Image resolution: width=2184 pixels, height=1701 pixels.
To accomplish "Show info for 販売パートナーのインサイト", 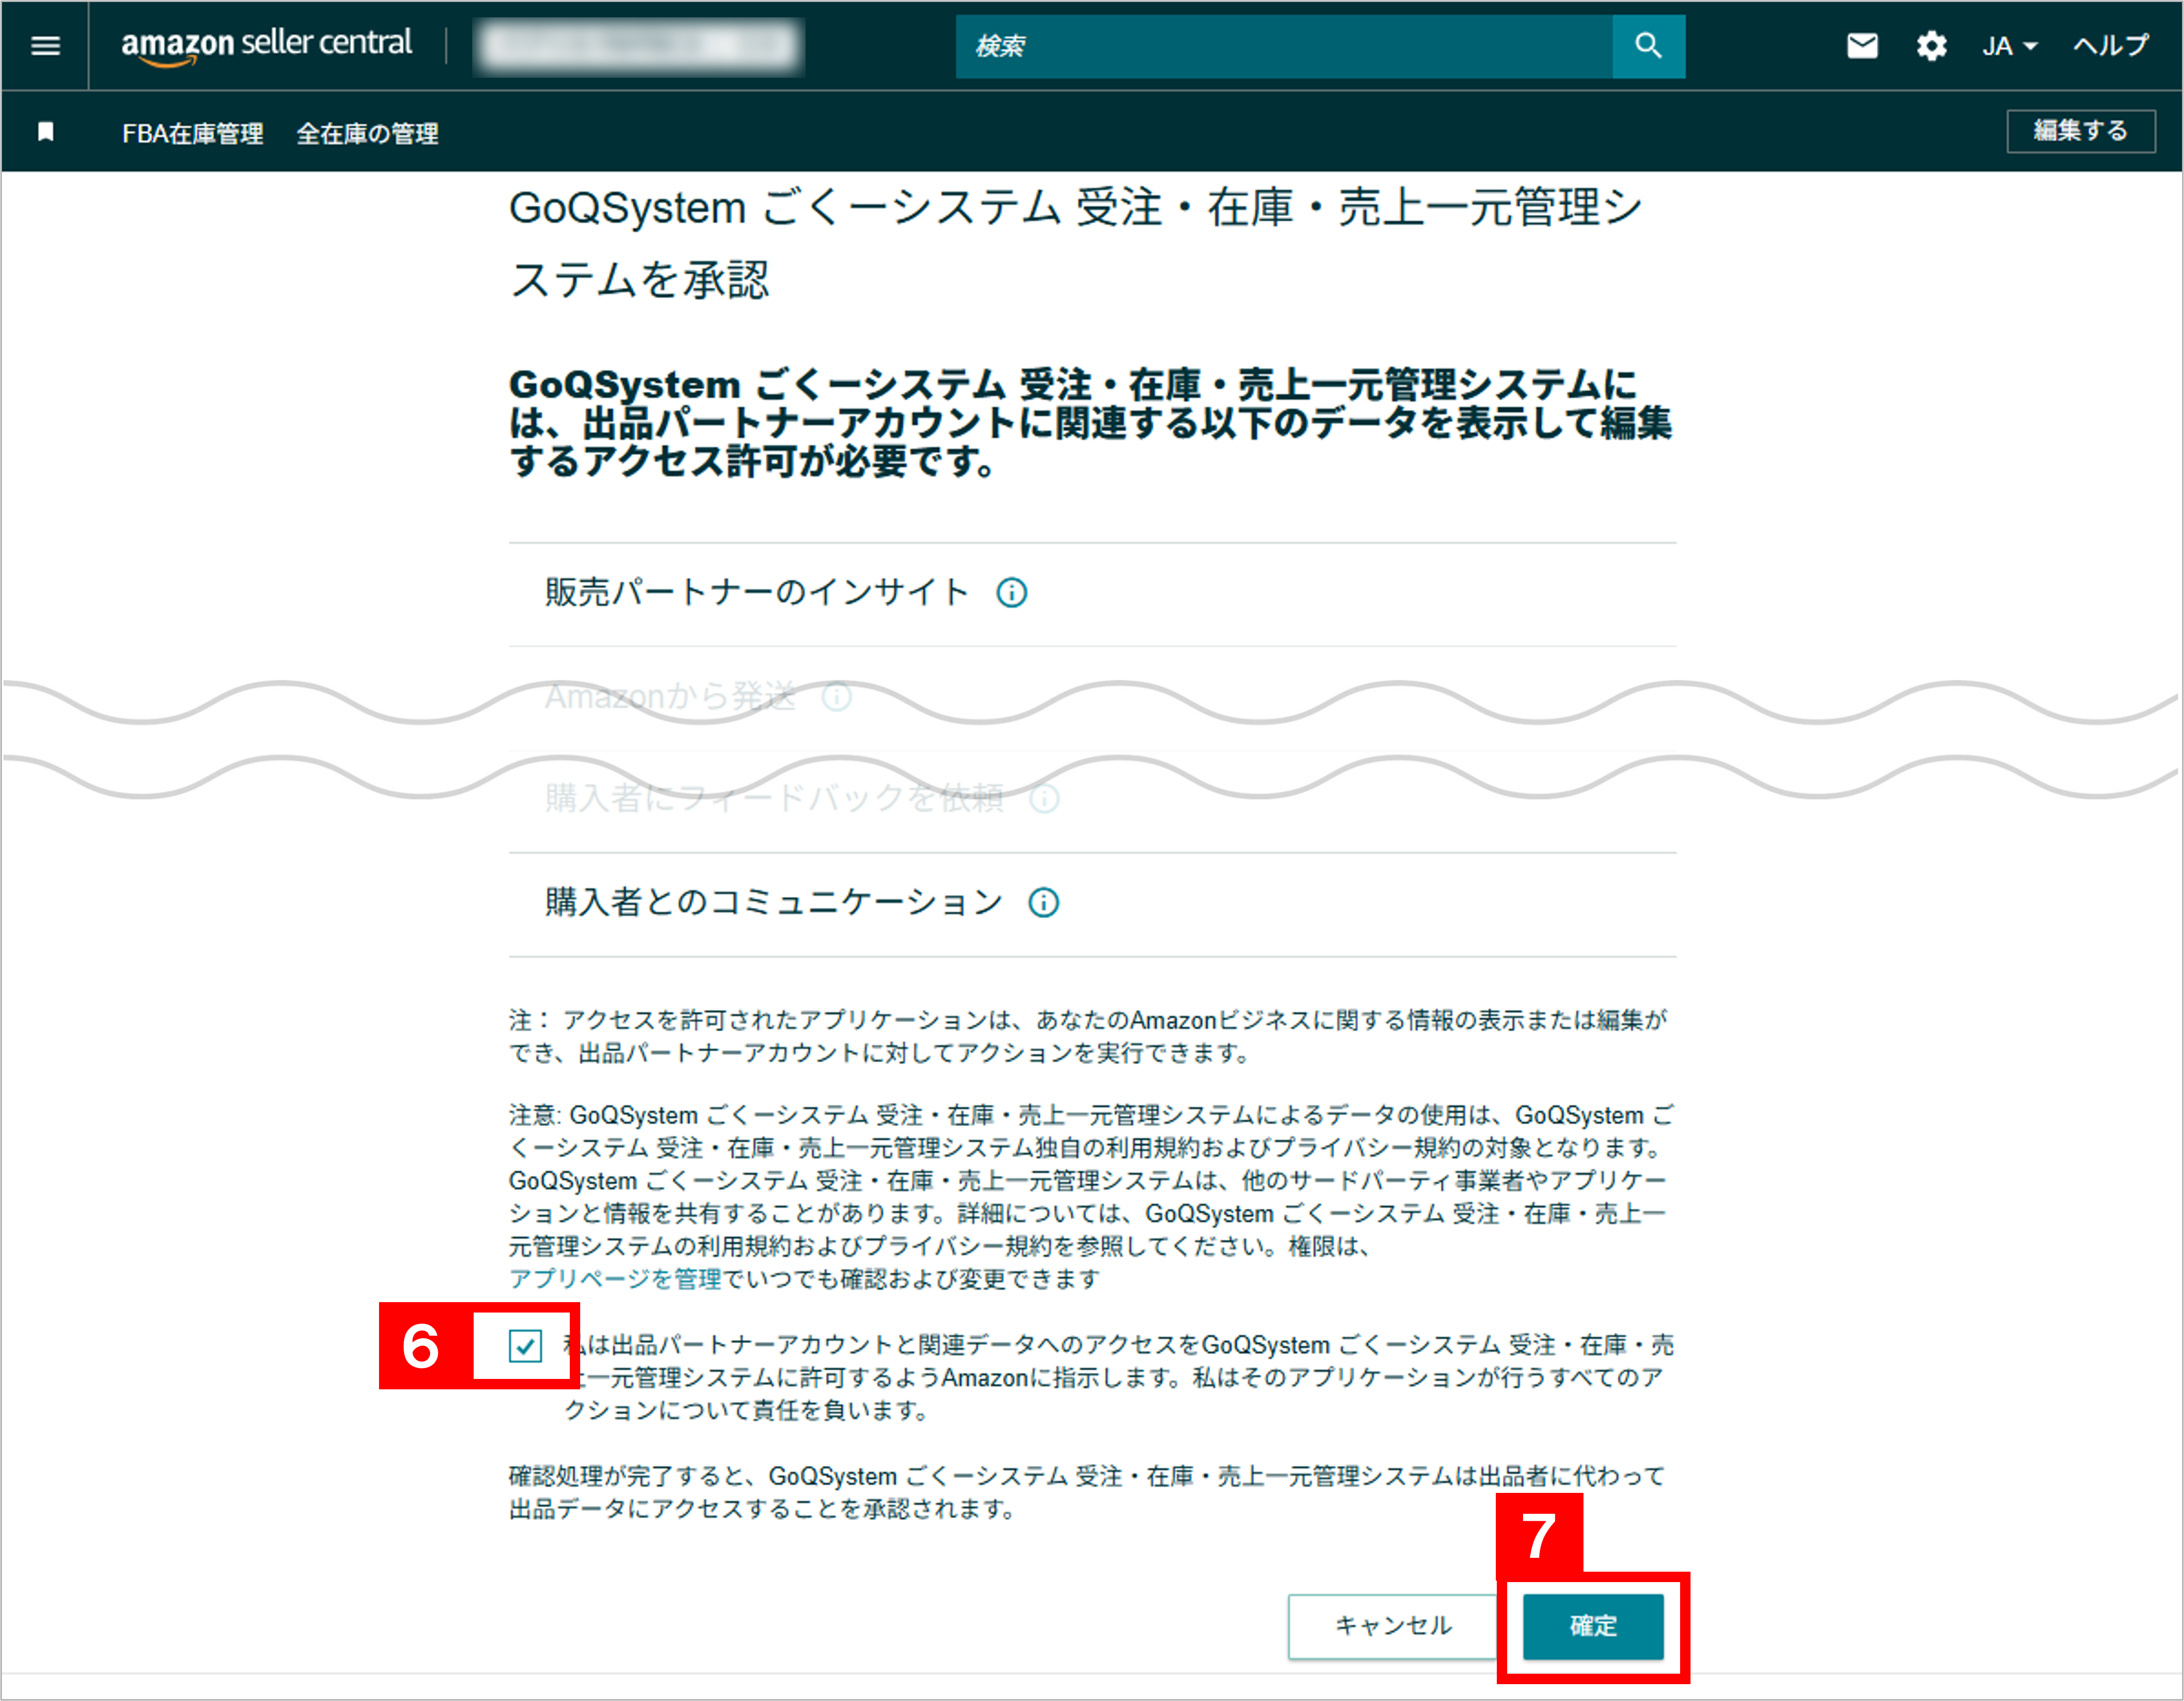I will click(1012, 593).
